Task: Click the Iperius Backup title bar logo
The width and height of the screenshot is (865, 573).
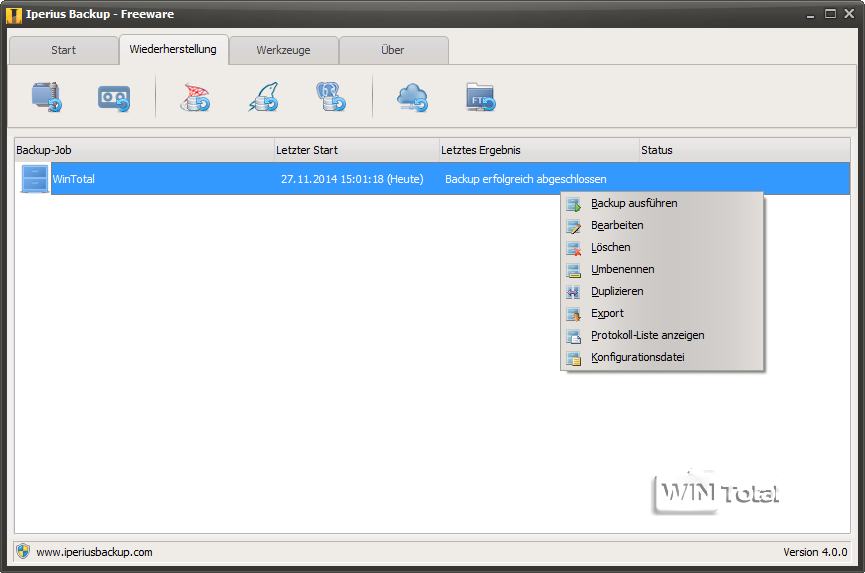Action: pos(13,14)
